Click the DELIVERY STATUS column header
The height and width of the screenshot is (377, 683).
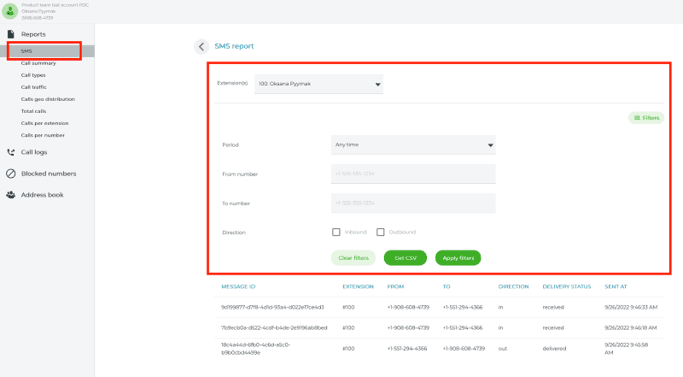pyautogui.click(x=567, y=286)
